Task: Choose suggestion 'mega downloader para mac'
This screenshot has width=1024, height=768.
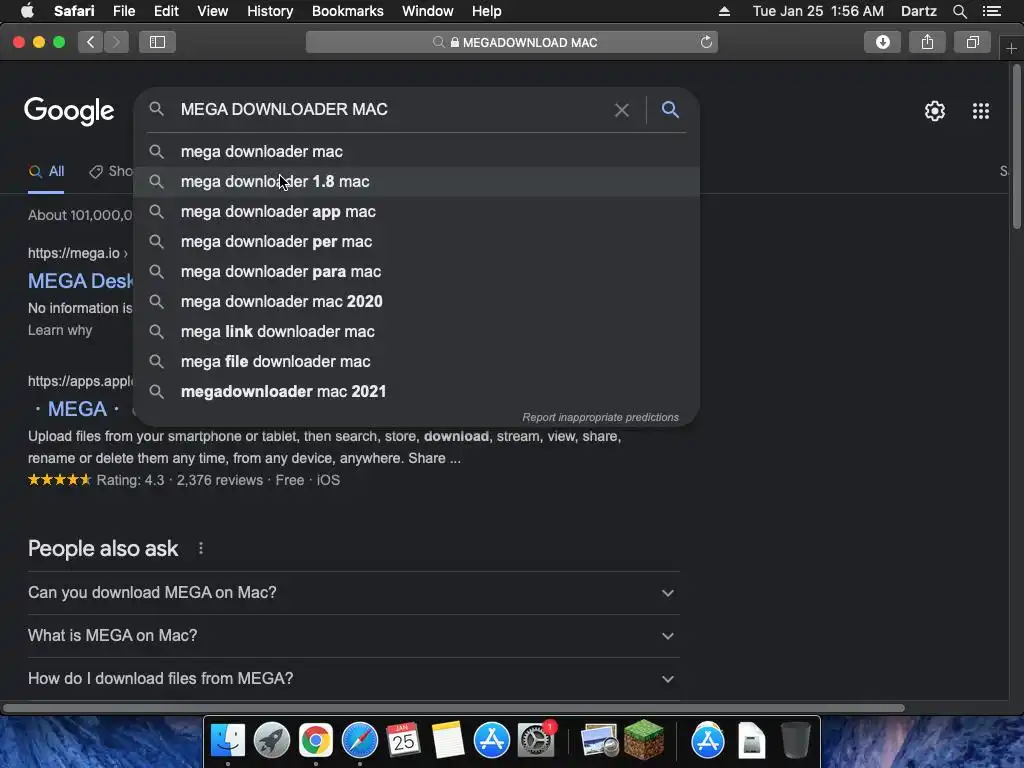Action: point(416,272)
